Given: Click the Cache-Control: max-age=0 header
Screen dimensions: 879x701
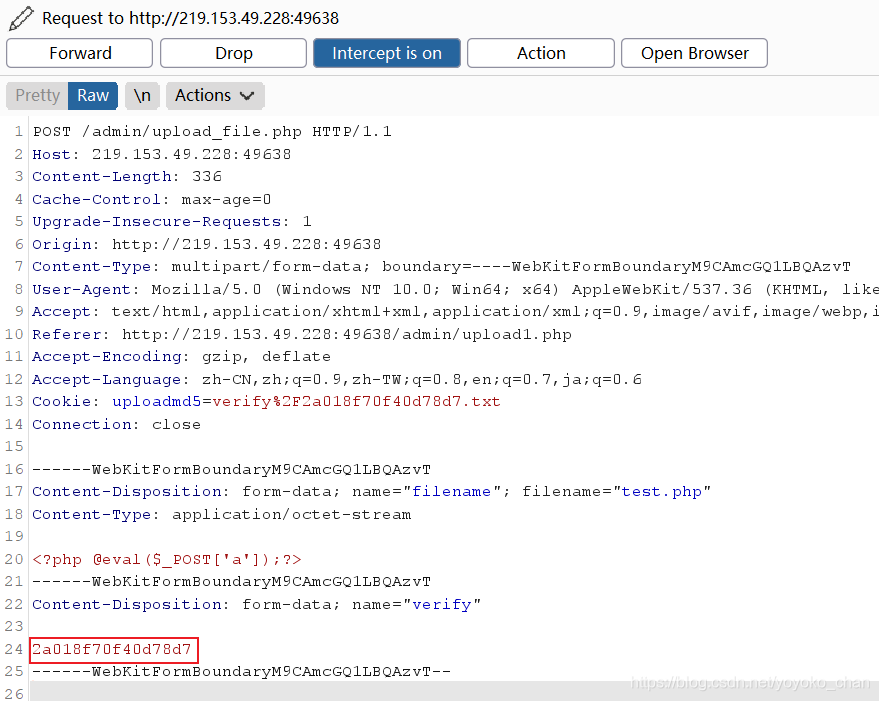Looking at the screenshot, I should [x=152, y=199].
